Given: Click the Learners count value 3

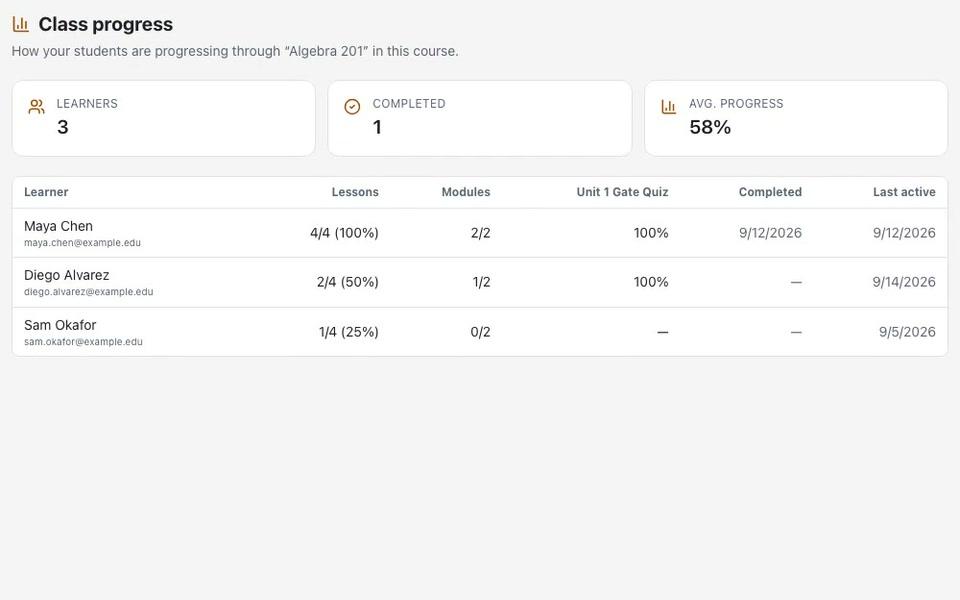Looking at the screenshot, I should point(62,127).
